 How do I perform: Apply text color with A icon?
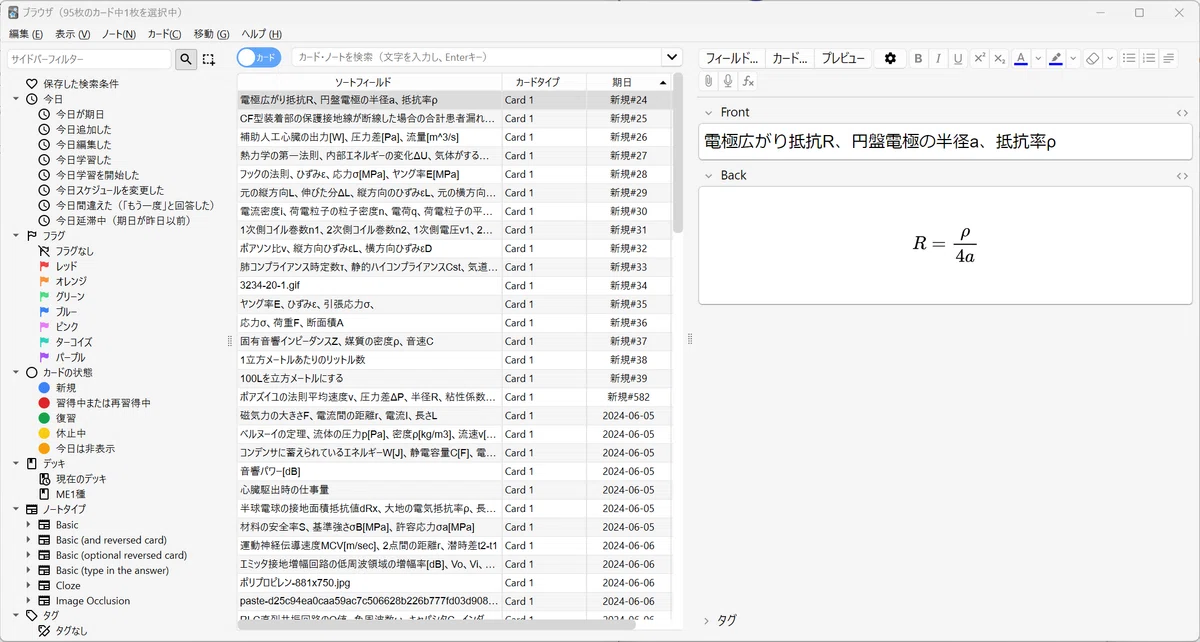point(1021,58)
